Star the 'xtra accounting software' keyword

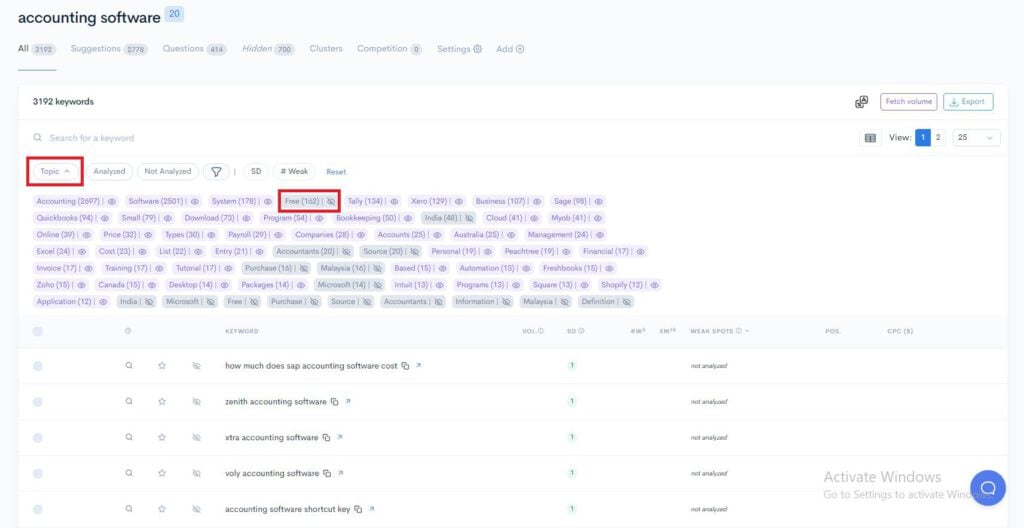(x=162, y=437)
